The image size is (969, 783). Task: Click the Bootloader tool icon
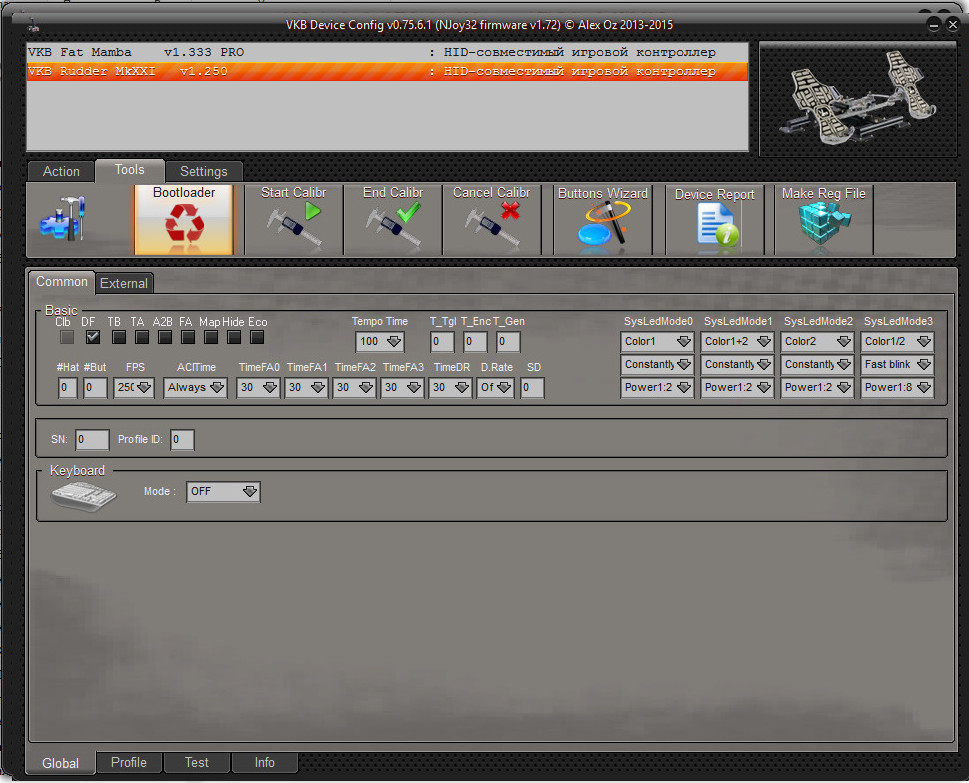point(184,220)
